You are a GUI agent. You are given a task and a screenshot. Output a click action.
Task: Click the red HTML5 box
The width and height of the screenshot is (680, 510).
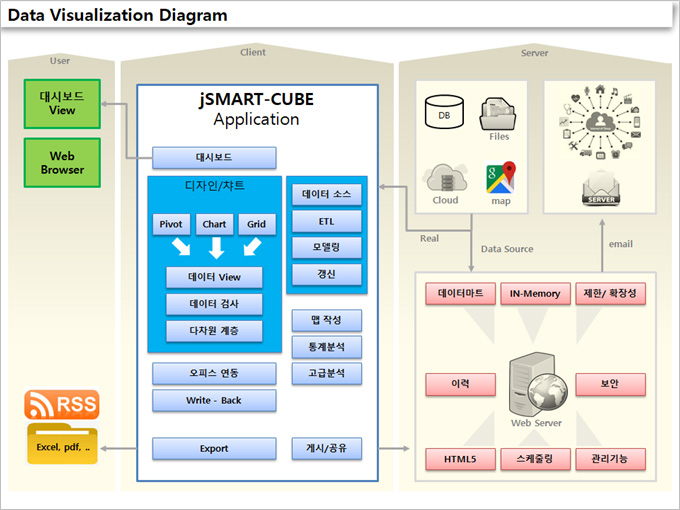pyautogui.click(x=460, y=459)
